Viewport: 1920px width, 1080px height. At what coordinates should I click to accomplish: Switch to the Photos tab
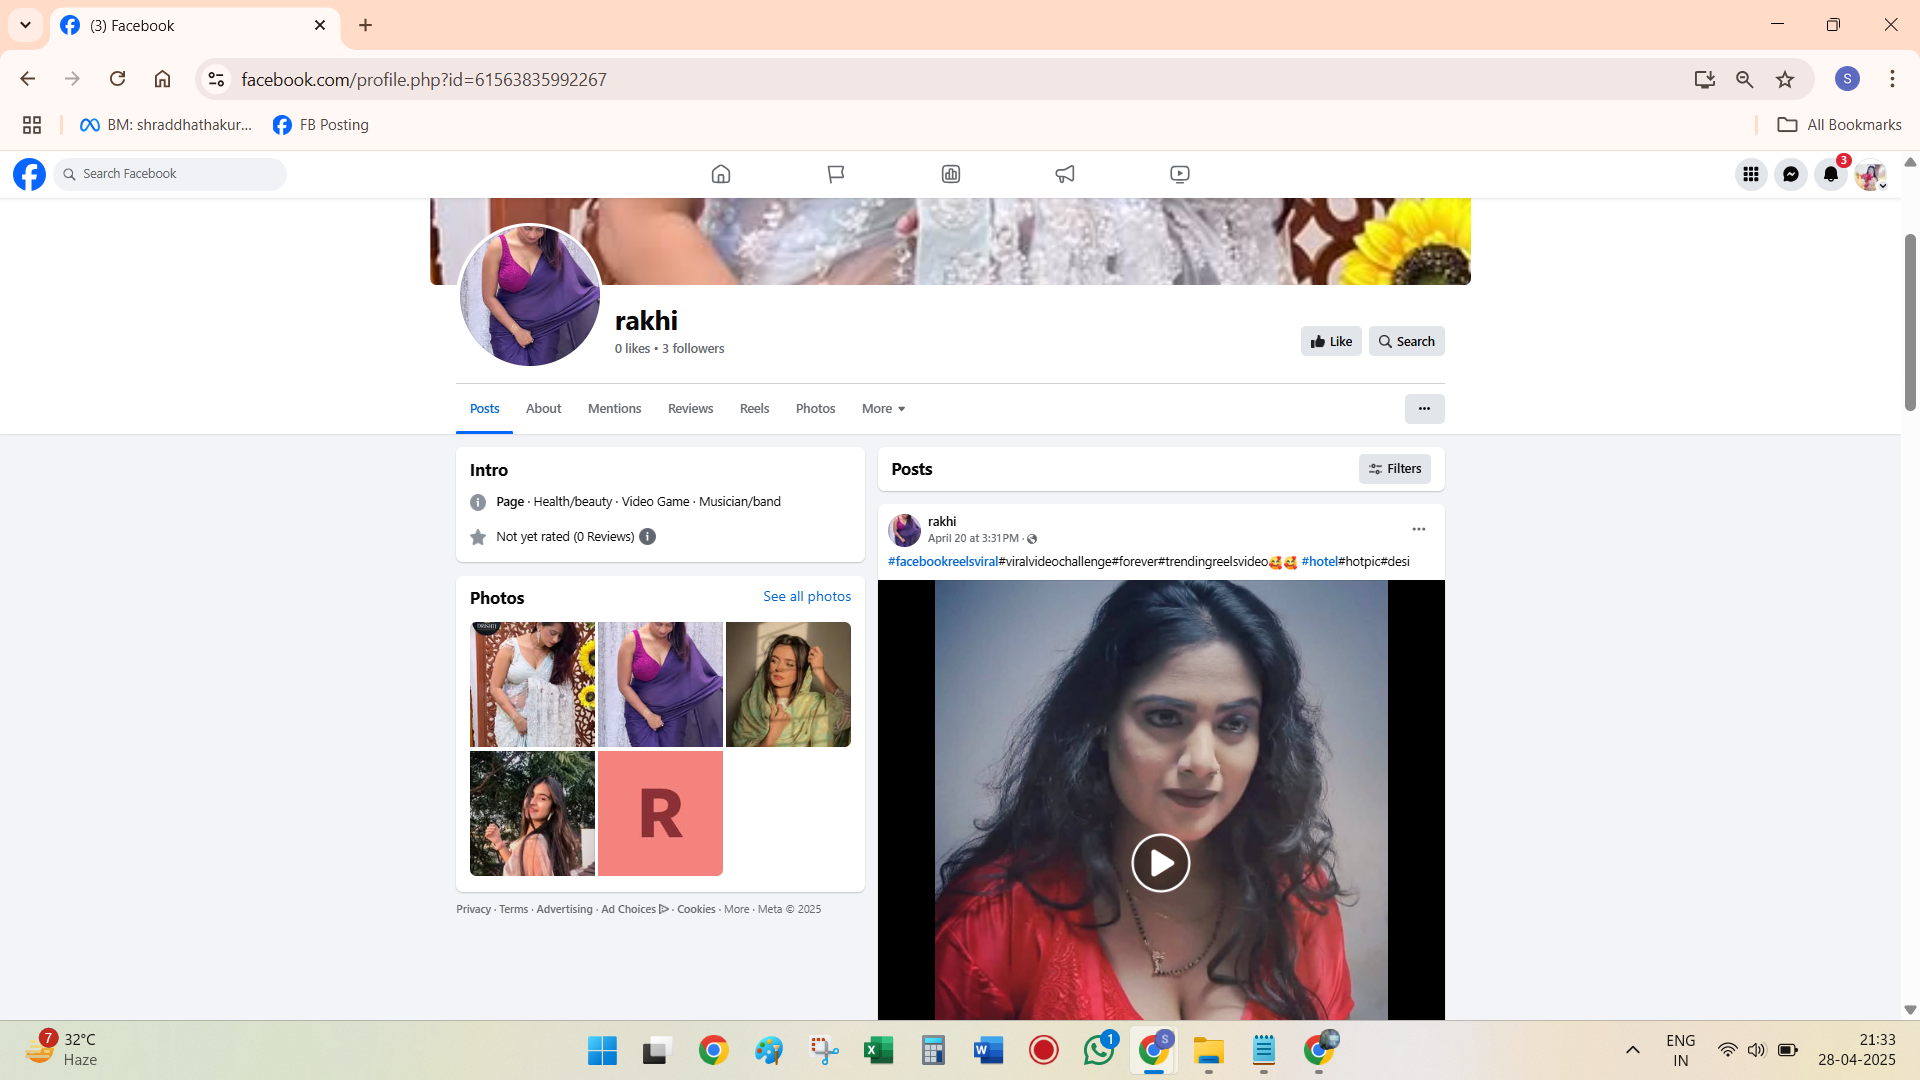815,409
